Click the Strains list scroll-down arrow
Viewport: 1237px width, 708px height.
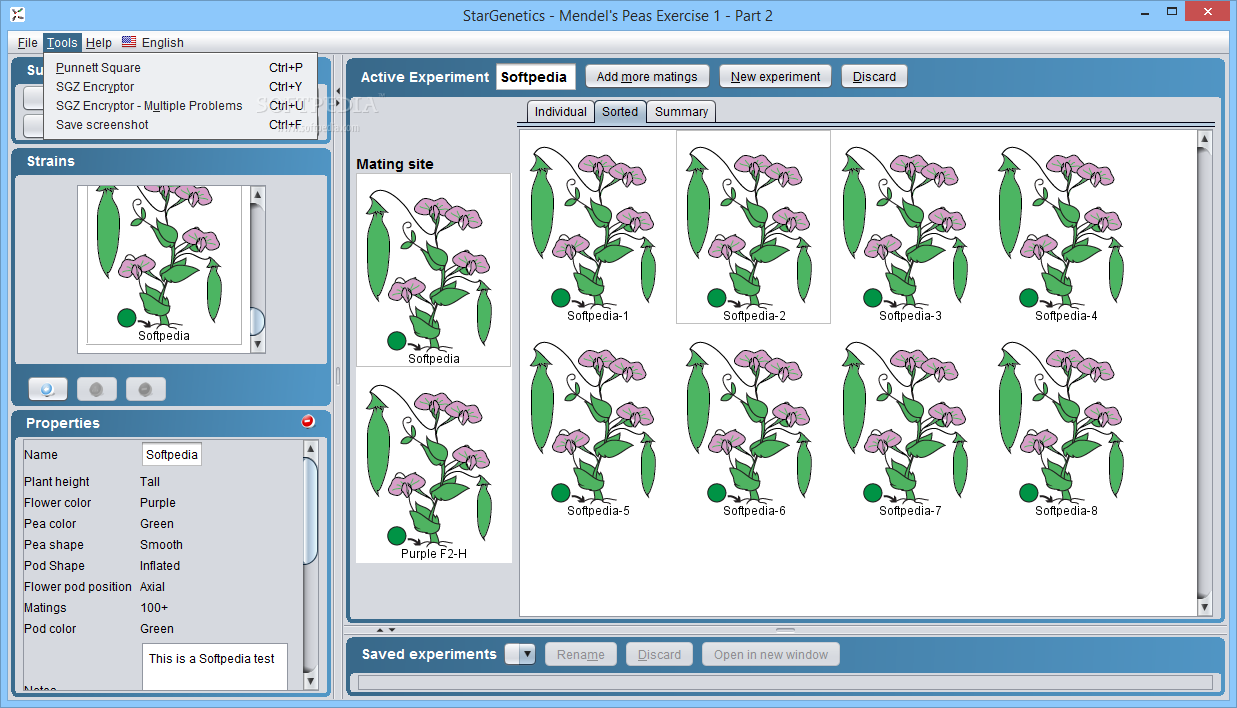[x=257, y=344]
